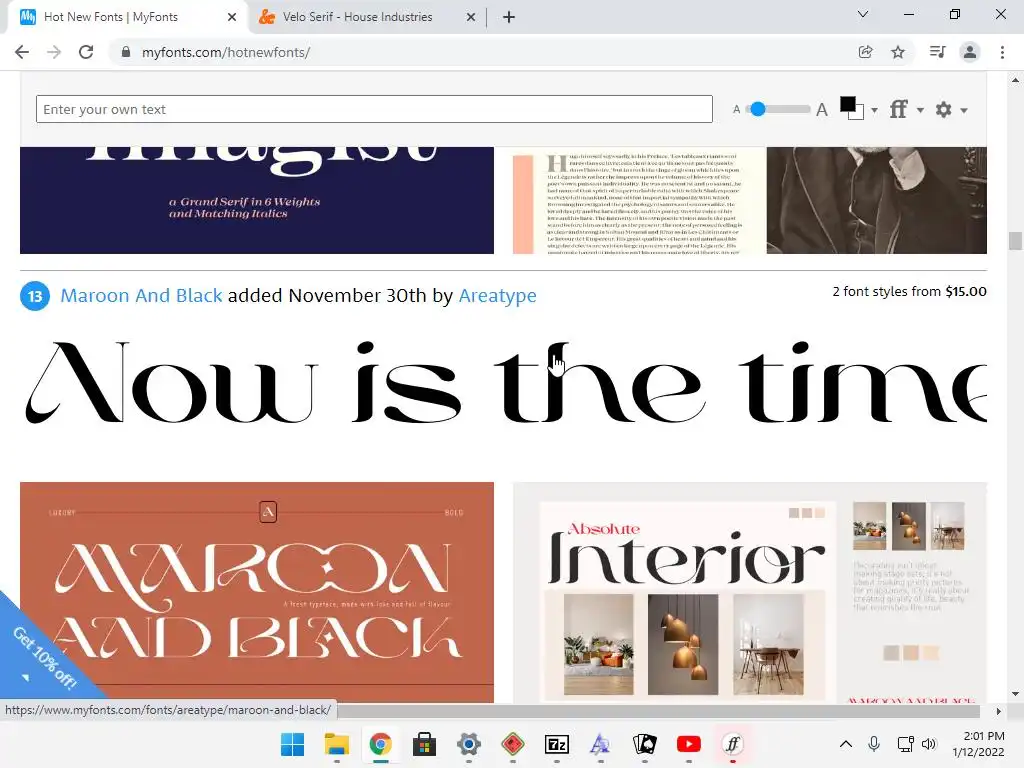Viewport: 1024px width, 768px height.
Task: Open Microsoft Store from taskbar
Action: [424, 744]
